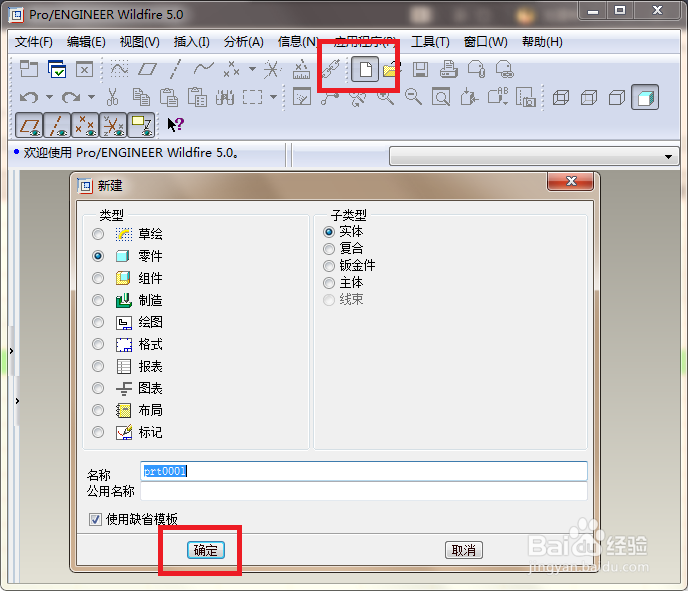Screen dimensions: 688x591
Task: Click the Cut scissors icon
Action: click(112, 97)
